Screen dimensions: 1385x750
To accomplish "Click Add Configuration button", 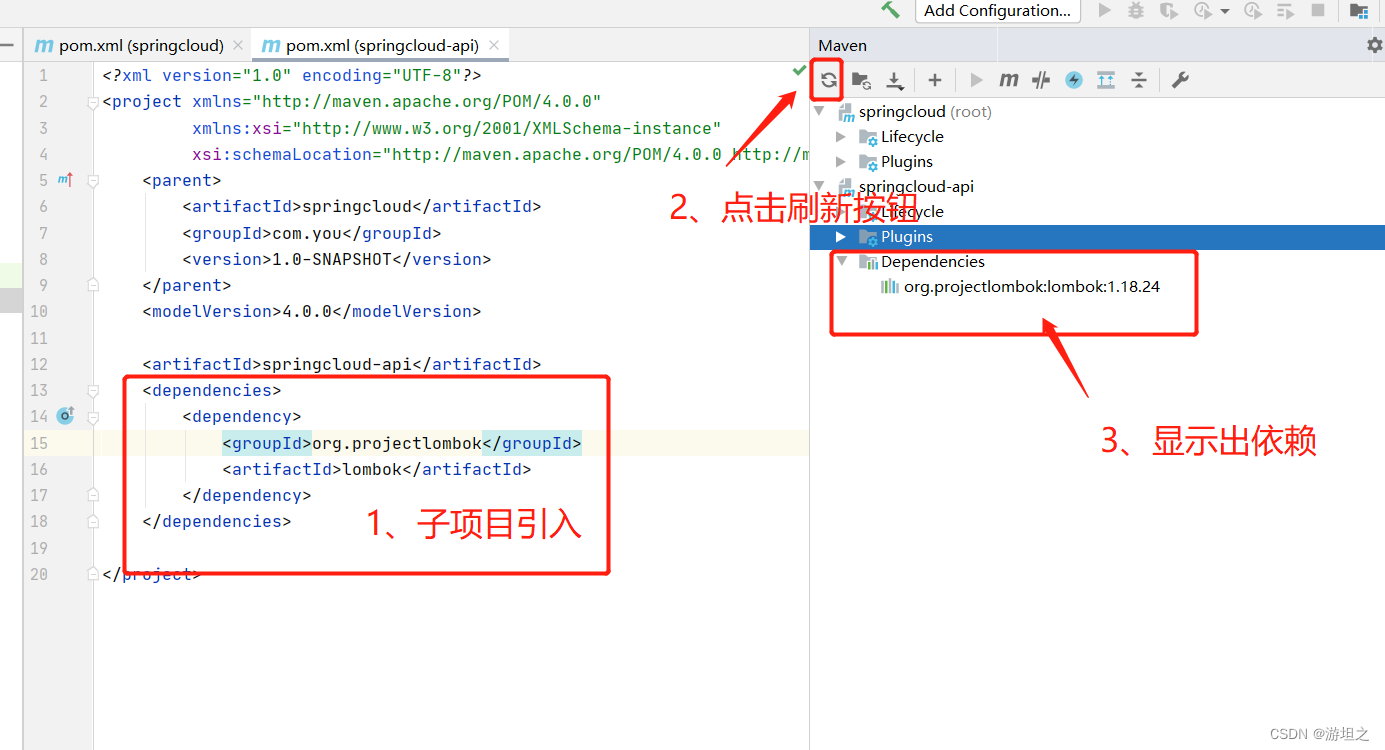I will point(997,10).
